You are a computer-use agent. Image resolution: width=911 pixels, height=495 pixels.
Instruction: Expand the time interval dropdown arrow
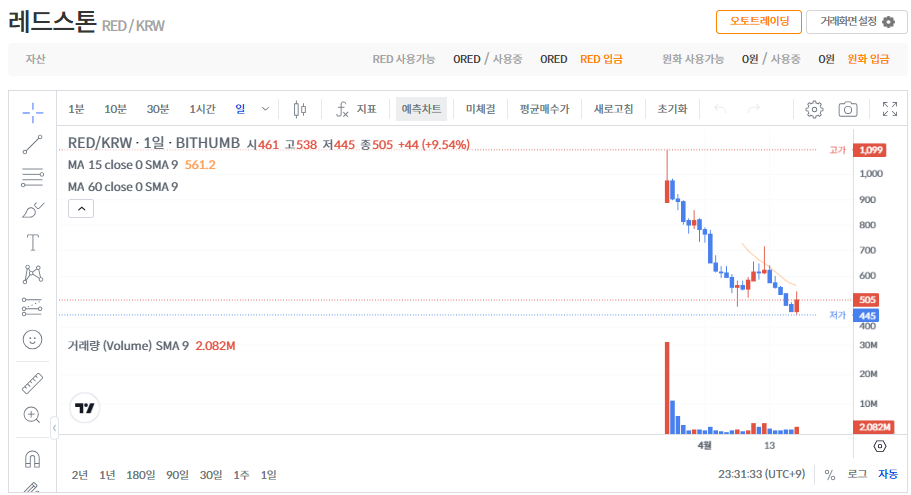[265, 109]
